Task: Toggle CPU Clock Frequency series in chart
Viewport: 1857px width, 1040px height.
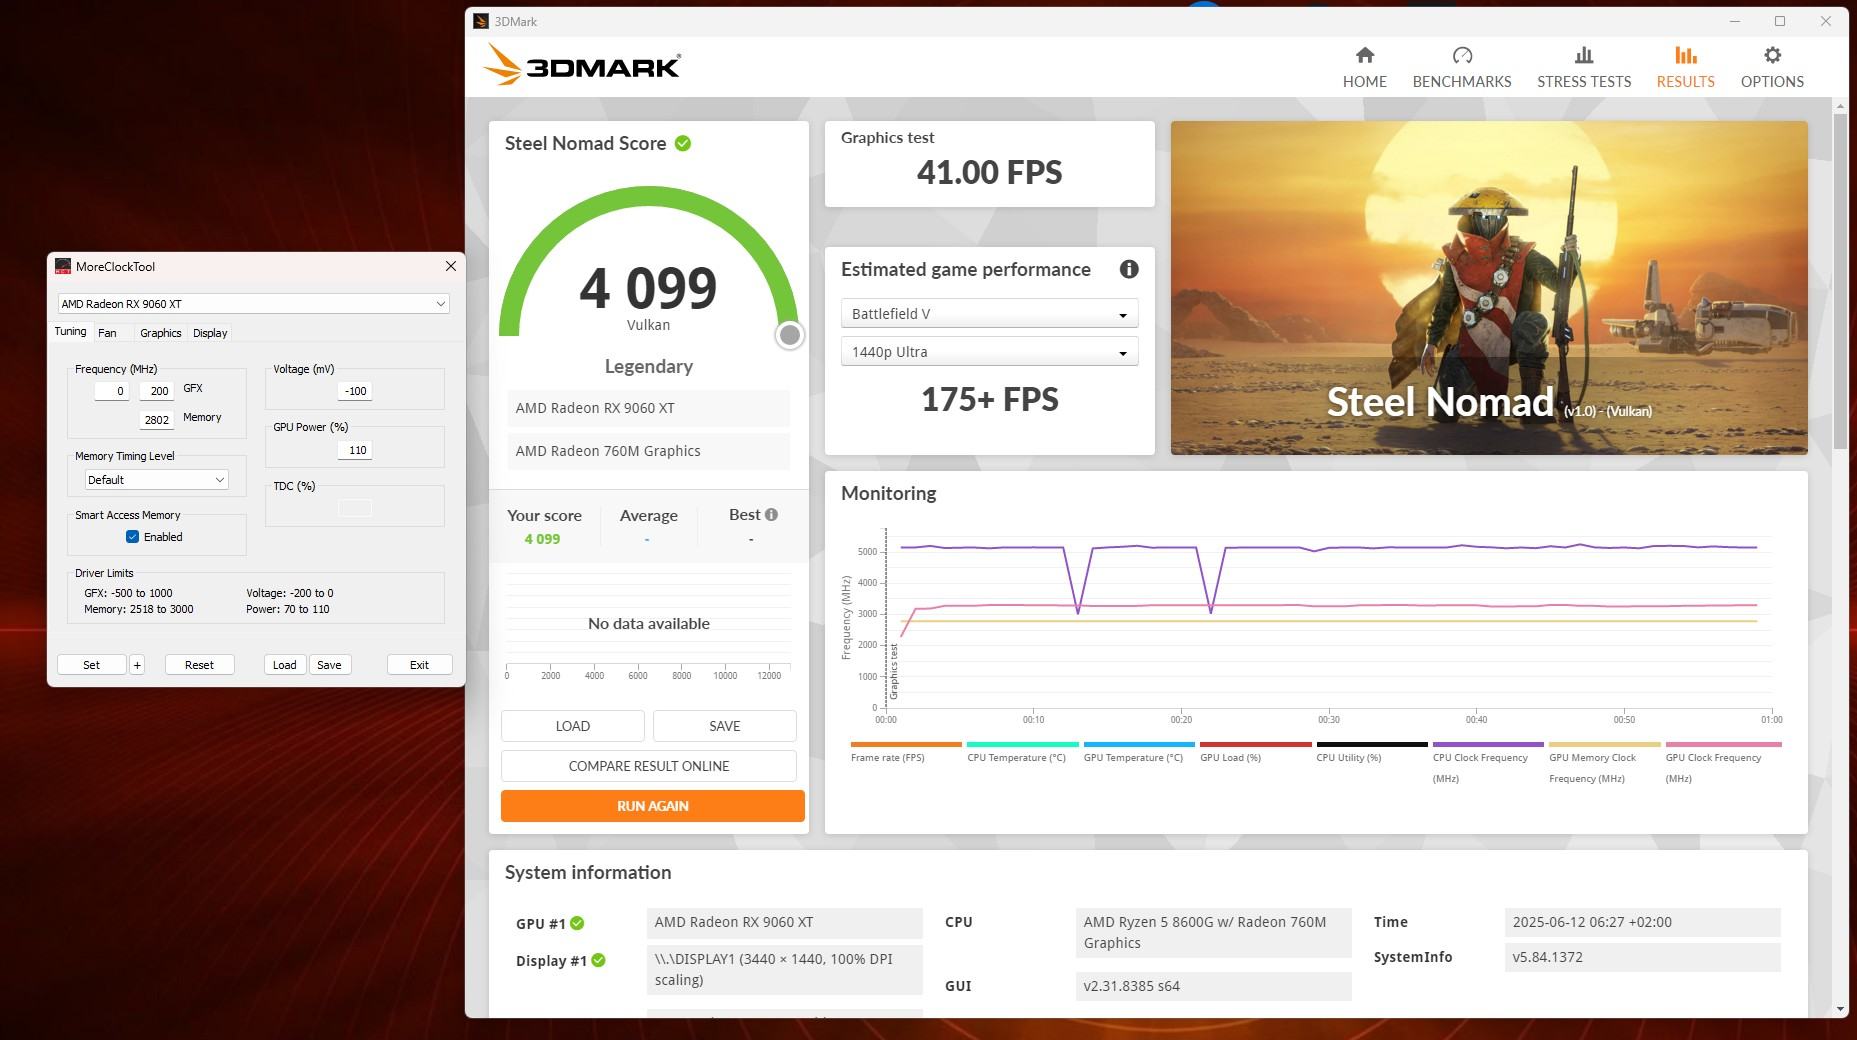Action: coord(1487,762)
